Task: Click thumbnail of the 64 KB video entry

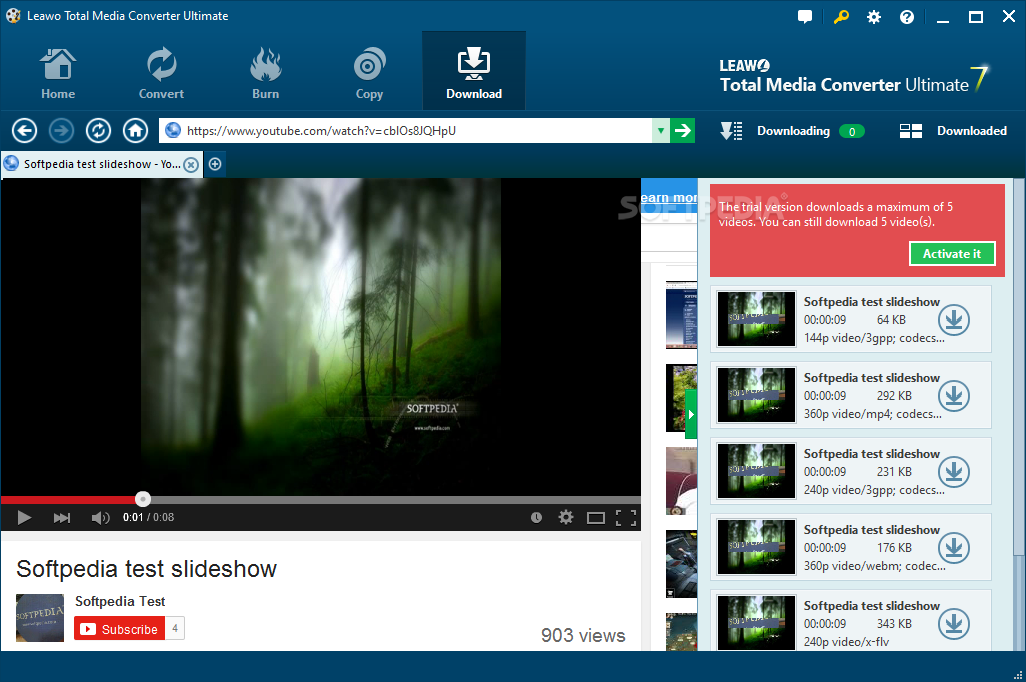Action: click(756, 319)
